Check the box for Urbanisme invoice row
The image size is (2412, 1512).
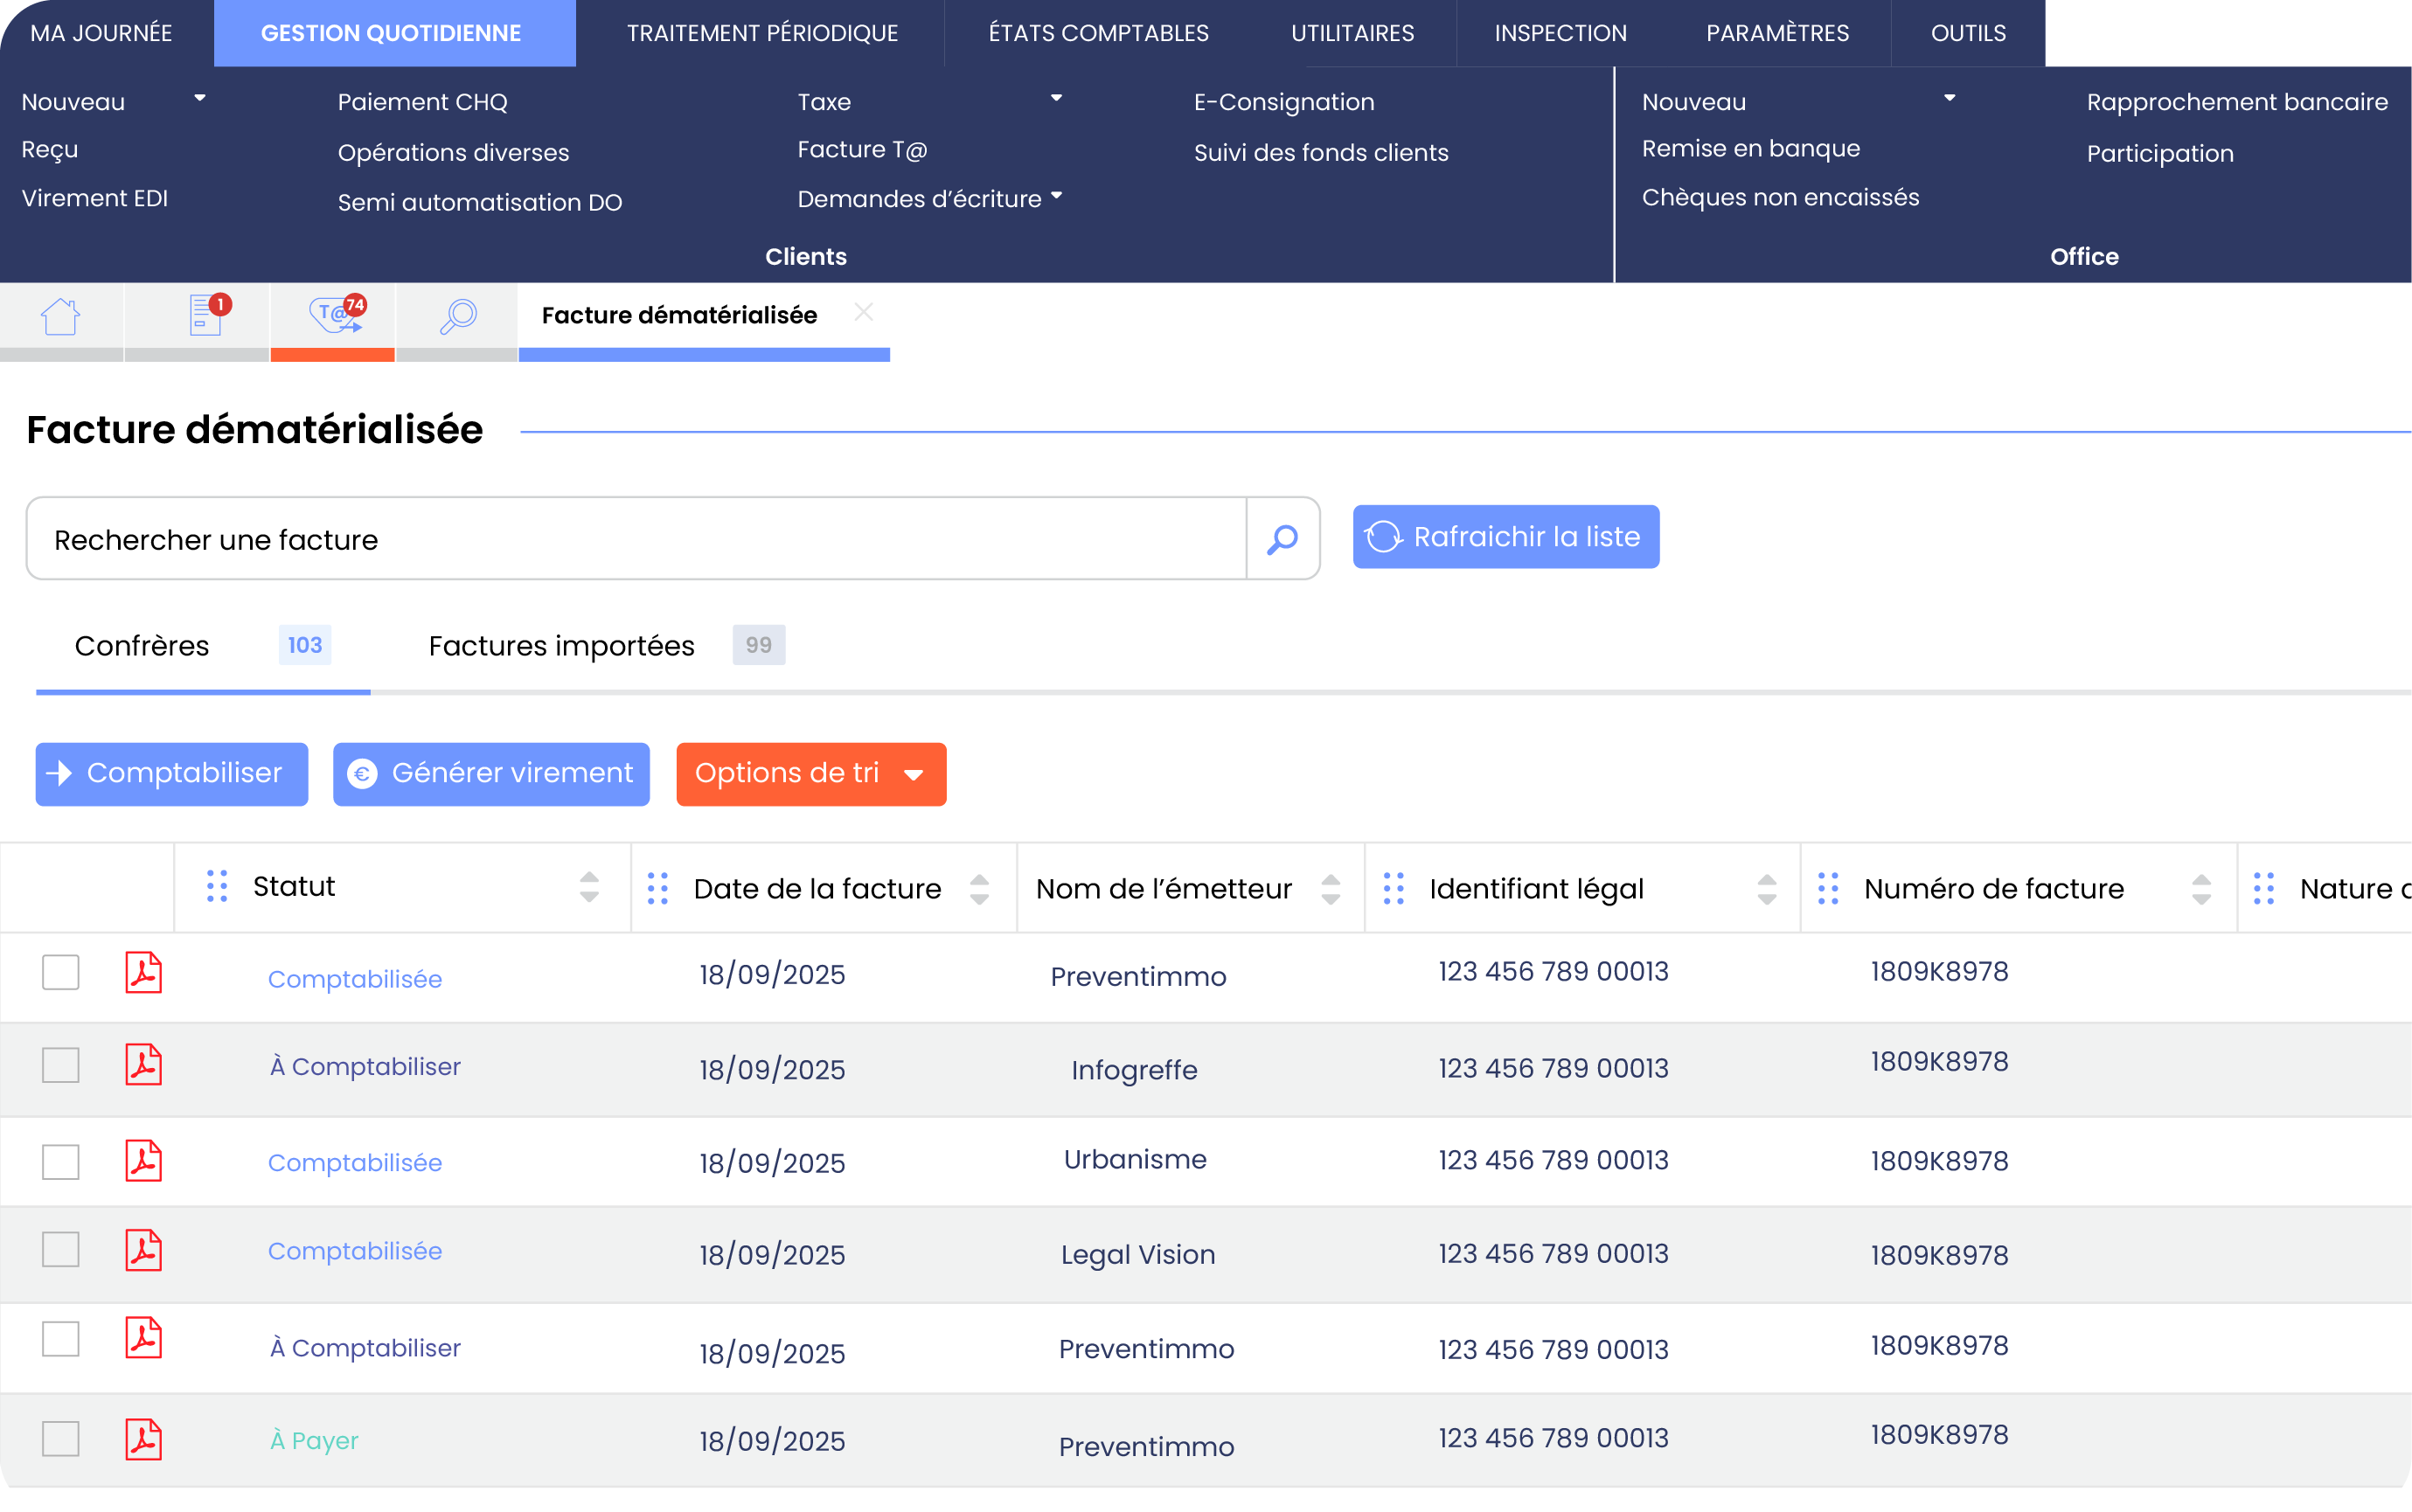[61, 1162]
